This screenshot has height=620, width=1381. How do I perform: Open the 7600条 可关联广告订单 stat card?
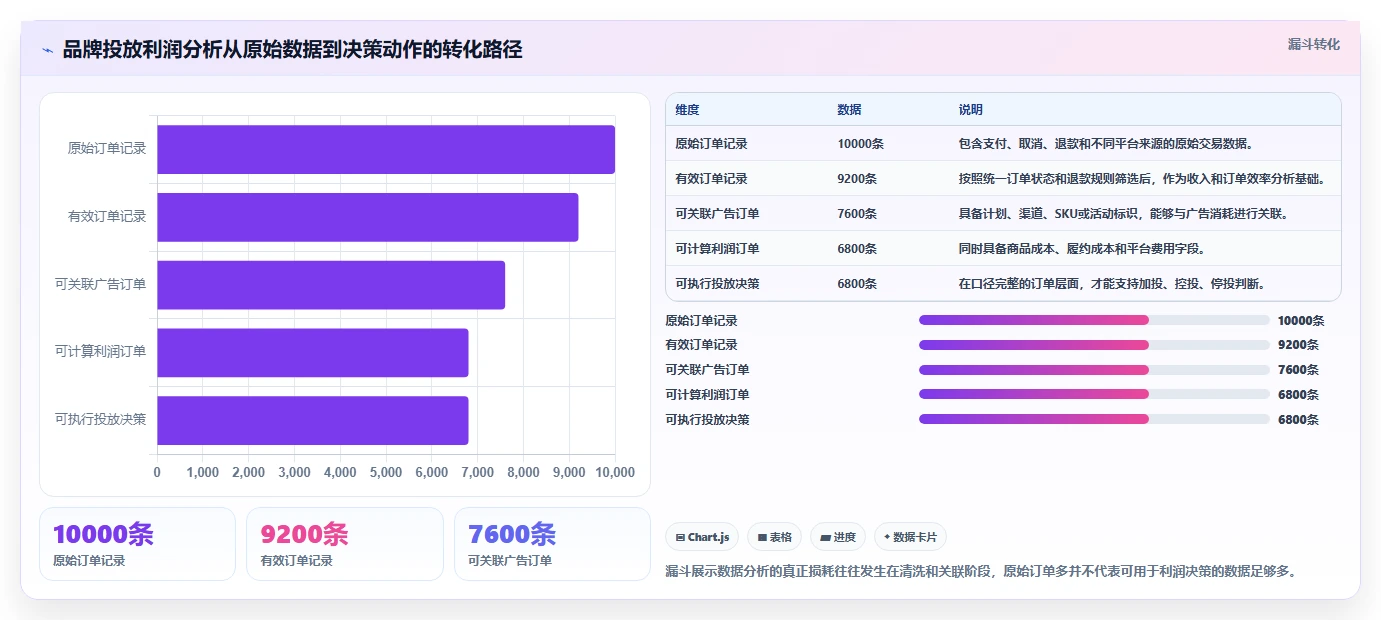[x=552, y=544]
